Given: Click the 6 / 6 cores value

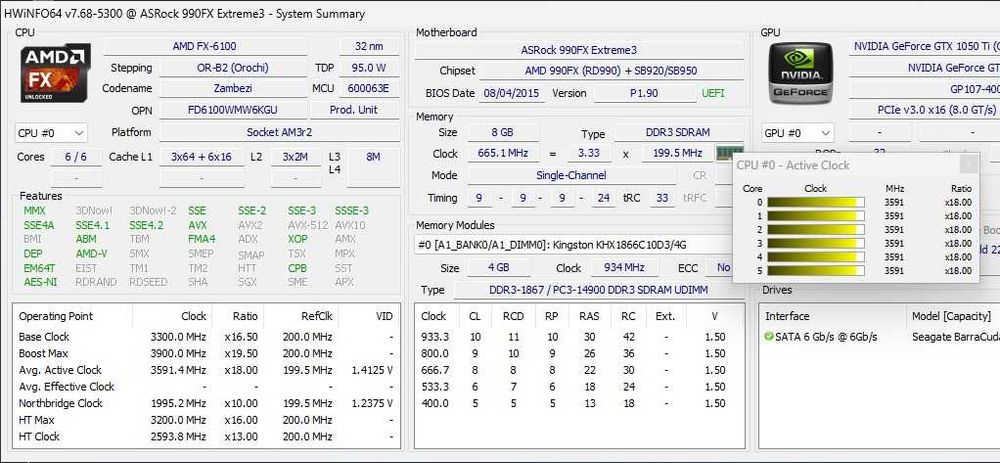Looking at the screenshot, I should click(x=76, y=157).
